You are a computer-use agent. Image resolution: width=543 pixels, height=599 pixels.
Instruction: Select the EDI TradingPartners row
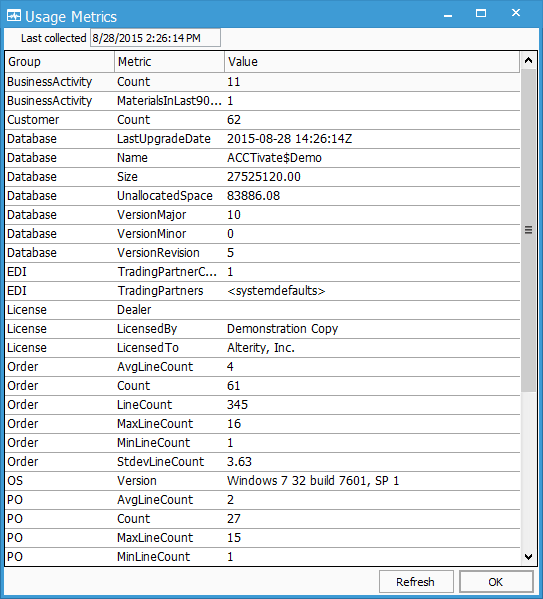coord(263,291)
